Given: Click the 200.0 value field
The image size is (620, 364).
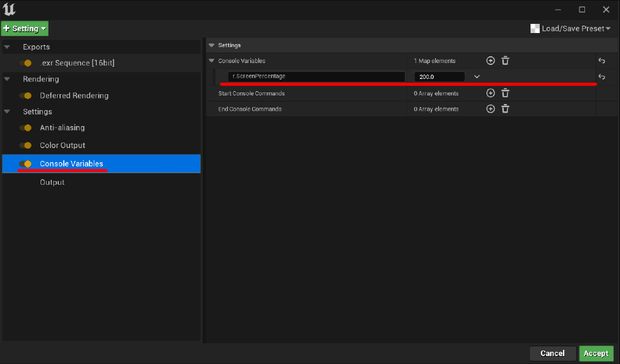Looking at the screenshot, I should pyautogui.click(x=439, y=77).
